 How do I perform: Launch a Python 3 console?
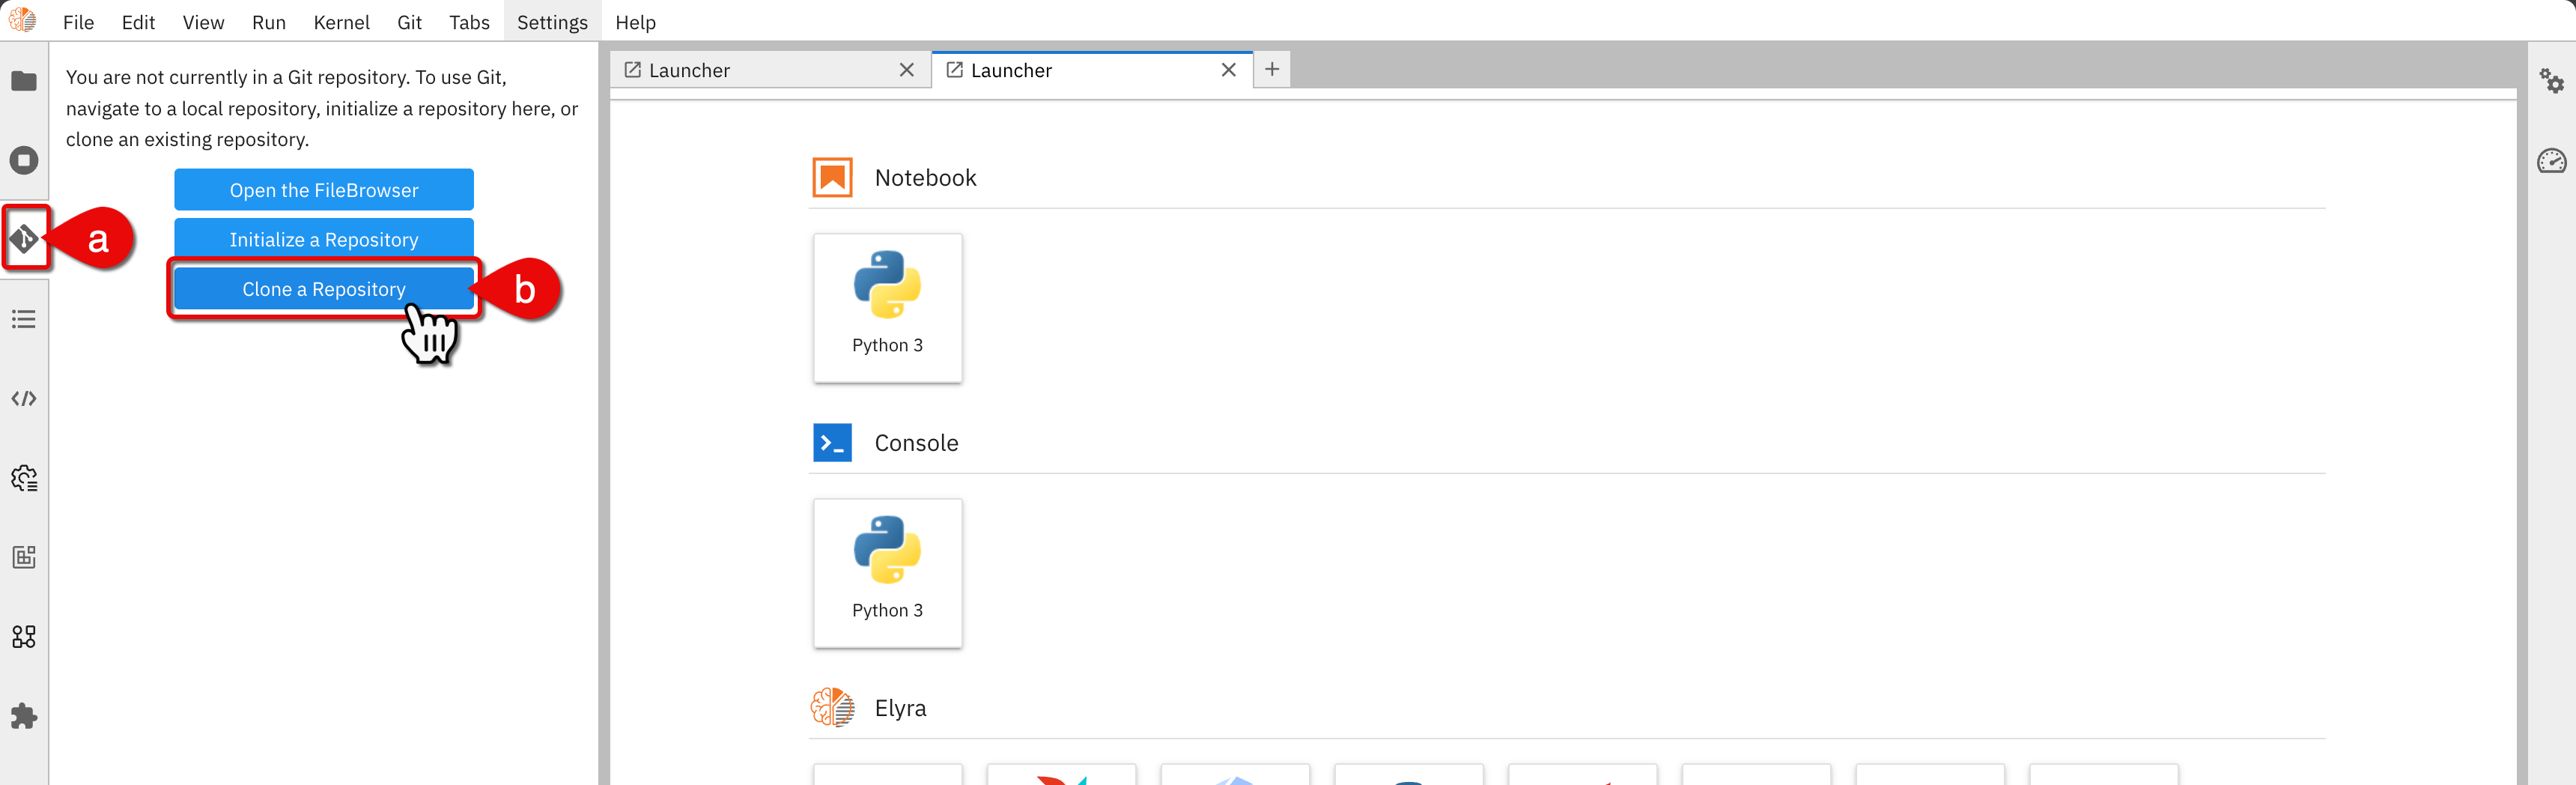(887, 572)
